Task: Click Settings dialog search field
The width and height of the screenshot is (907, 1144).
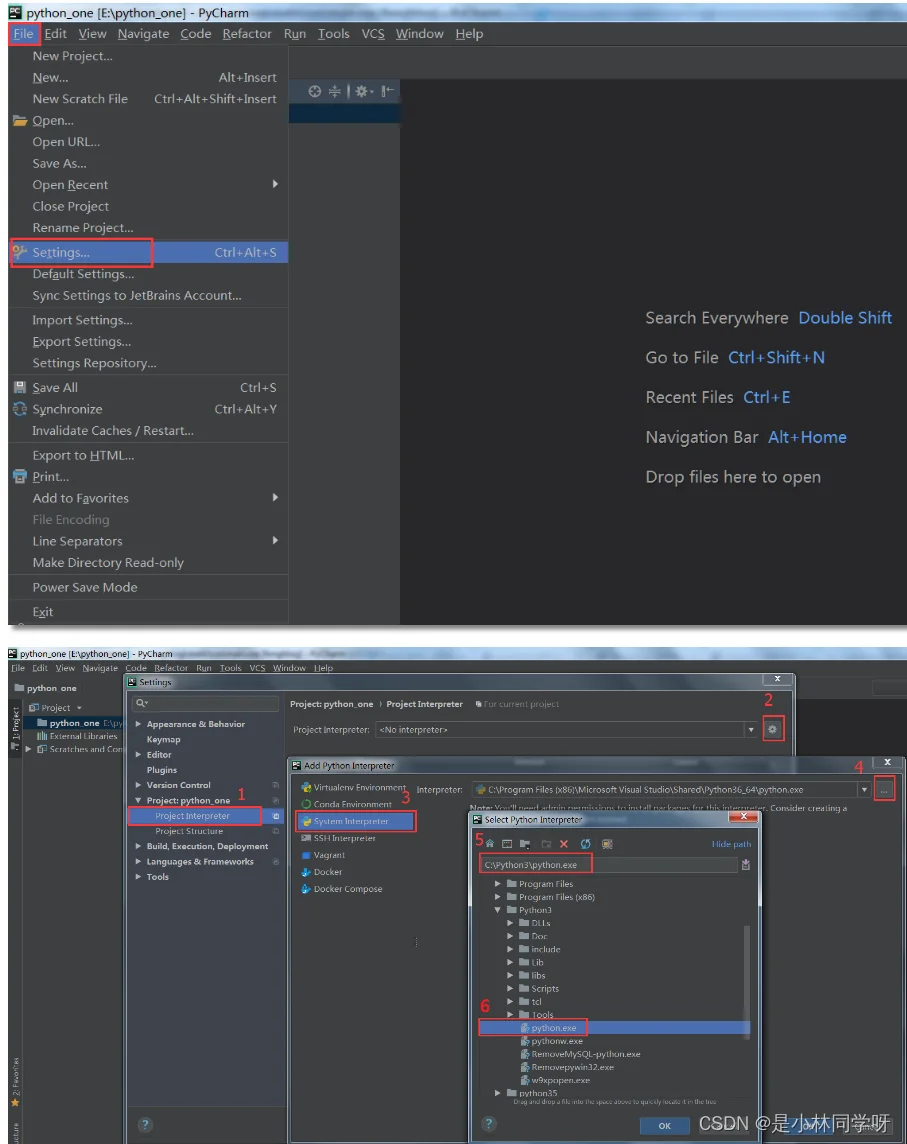Action: pos(206,703)
